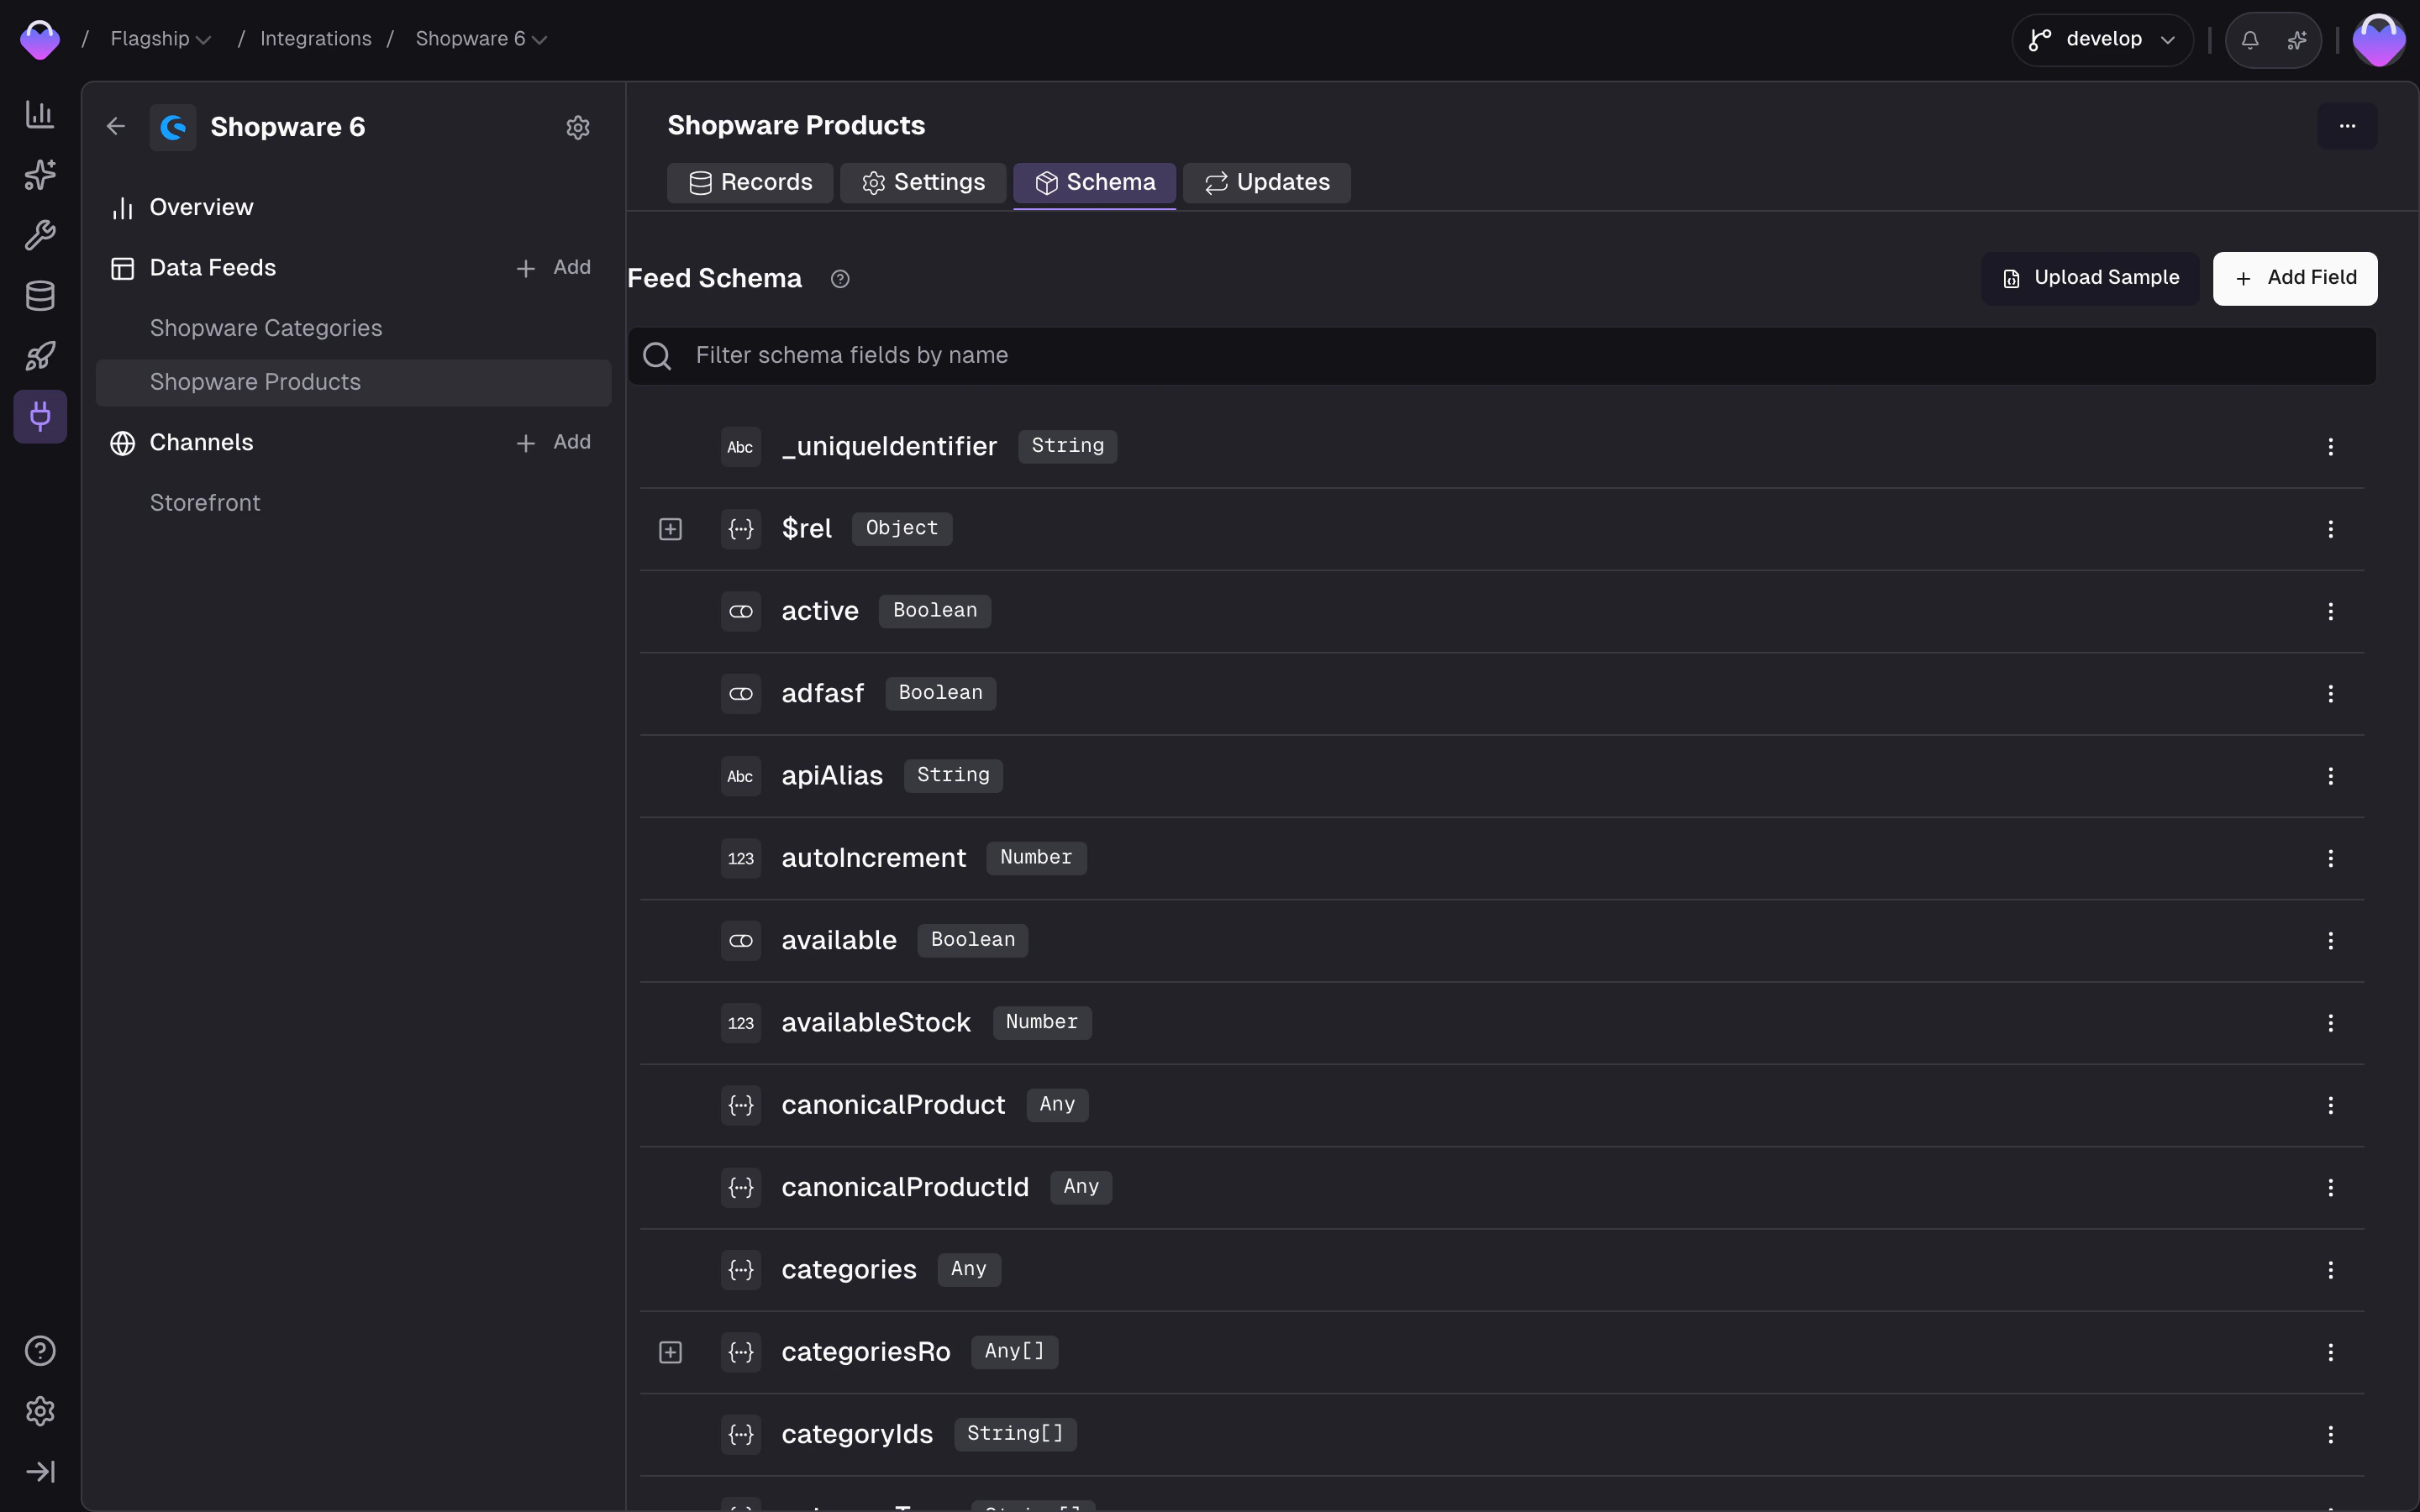Screen dimensions: 2420x1512
Task: Open options menu for apiAlias field
Action: (x=2330, y=776)
